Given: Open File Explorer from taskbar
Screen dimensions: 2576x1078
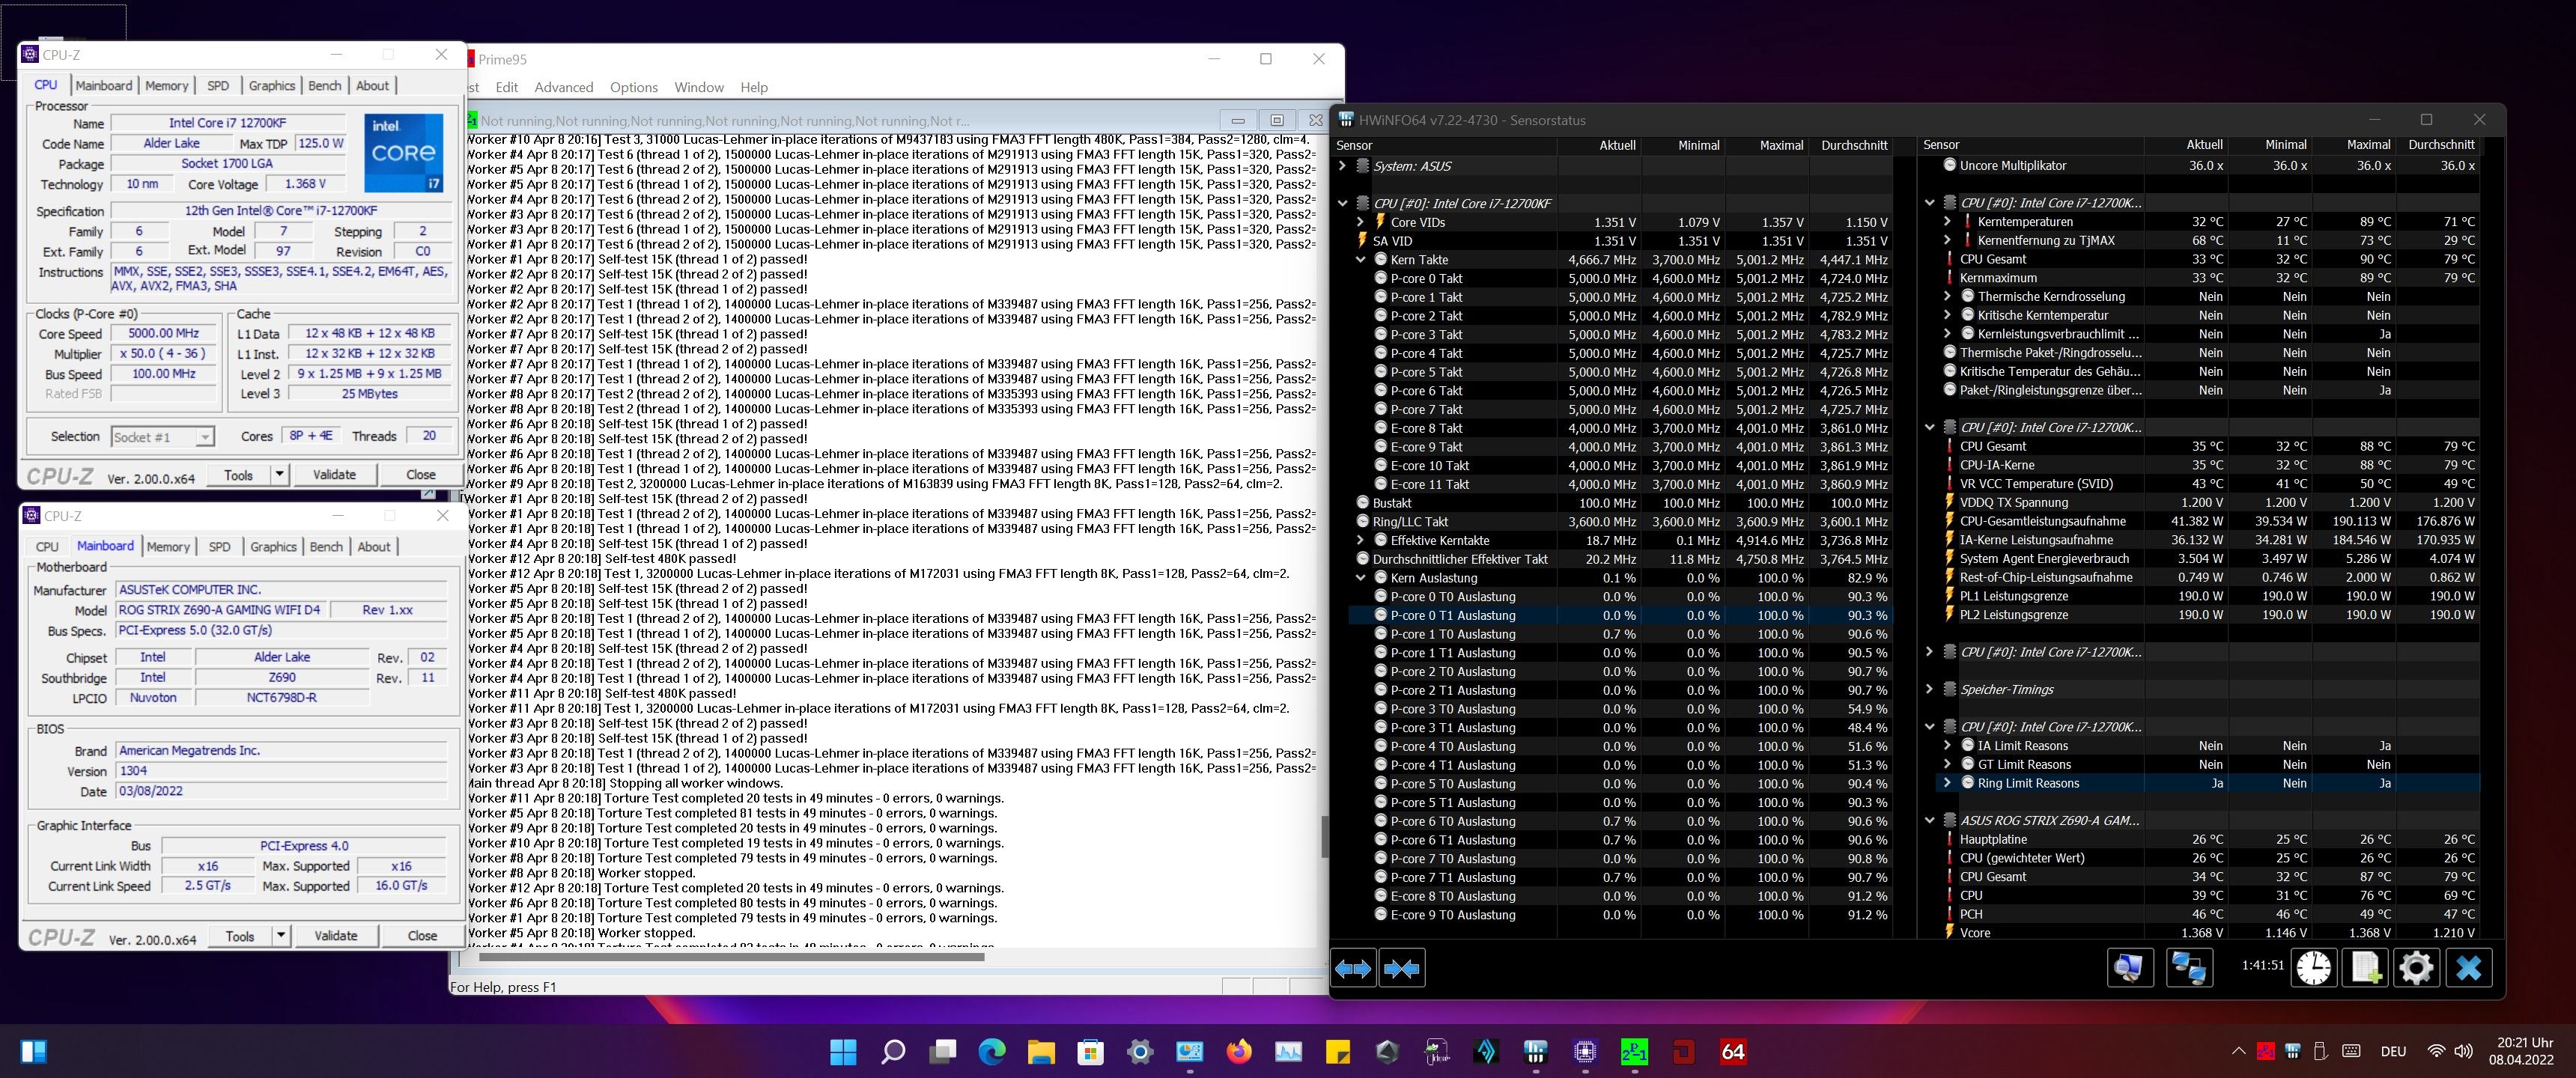Looking at the screenshot, I should (1041, 1051).
